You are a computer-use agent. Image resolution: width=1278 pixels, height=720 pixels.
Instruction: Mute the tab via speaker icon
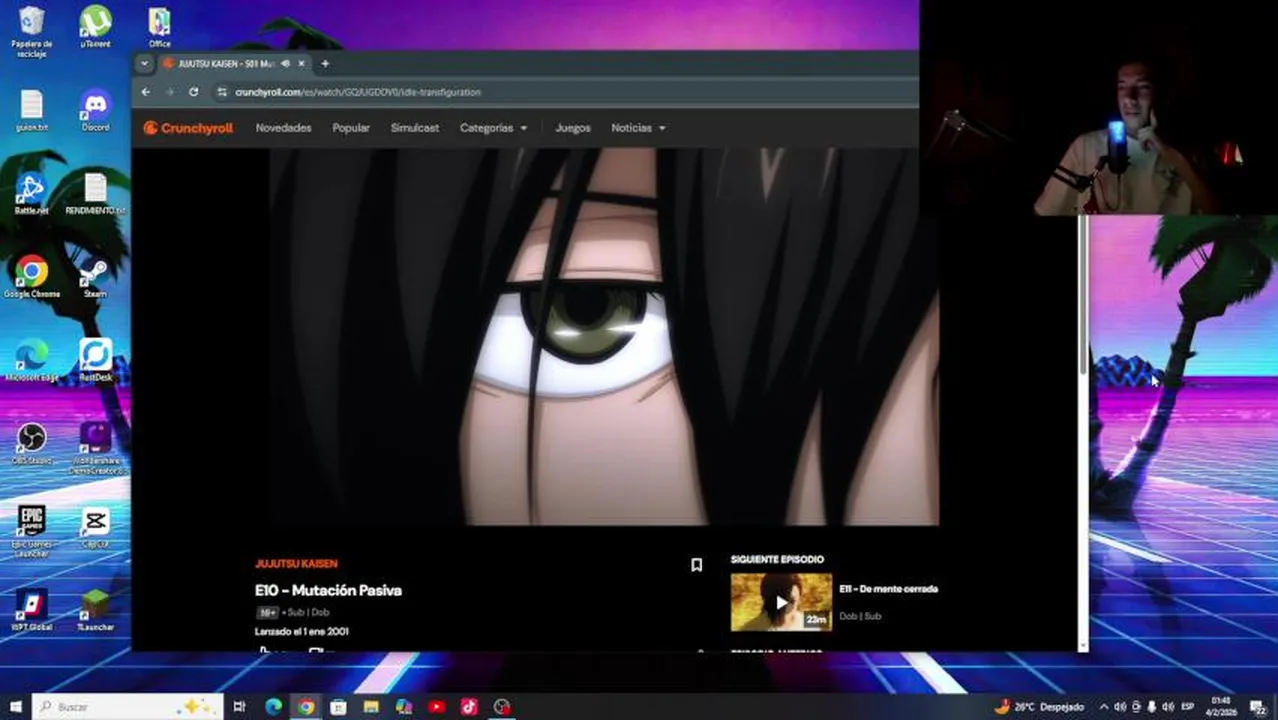click(285, 63)
